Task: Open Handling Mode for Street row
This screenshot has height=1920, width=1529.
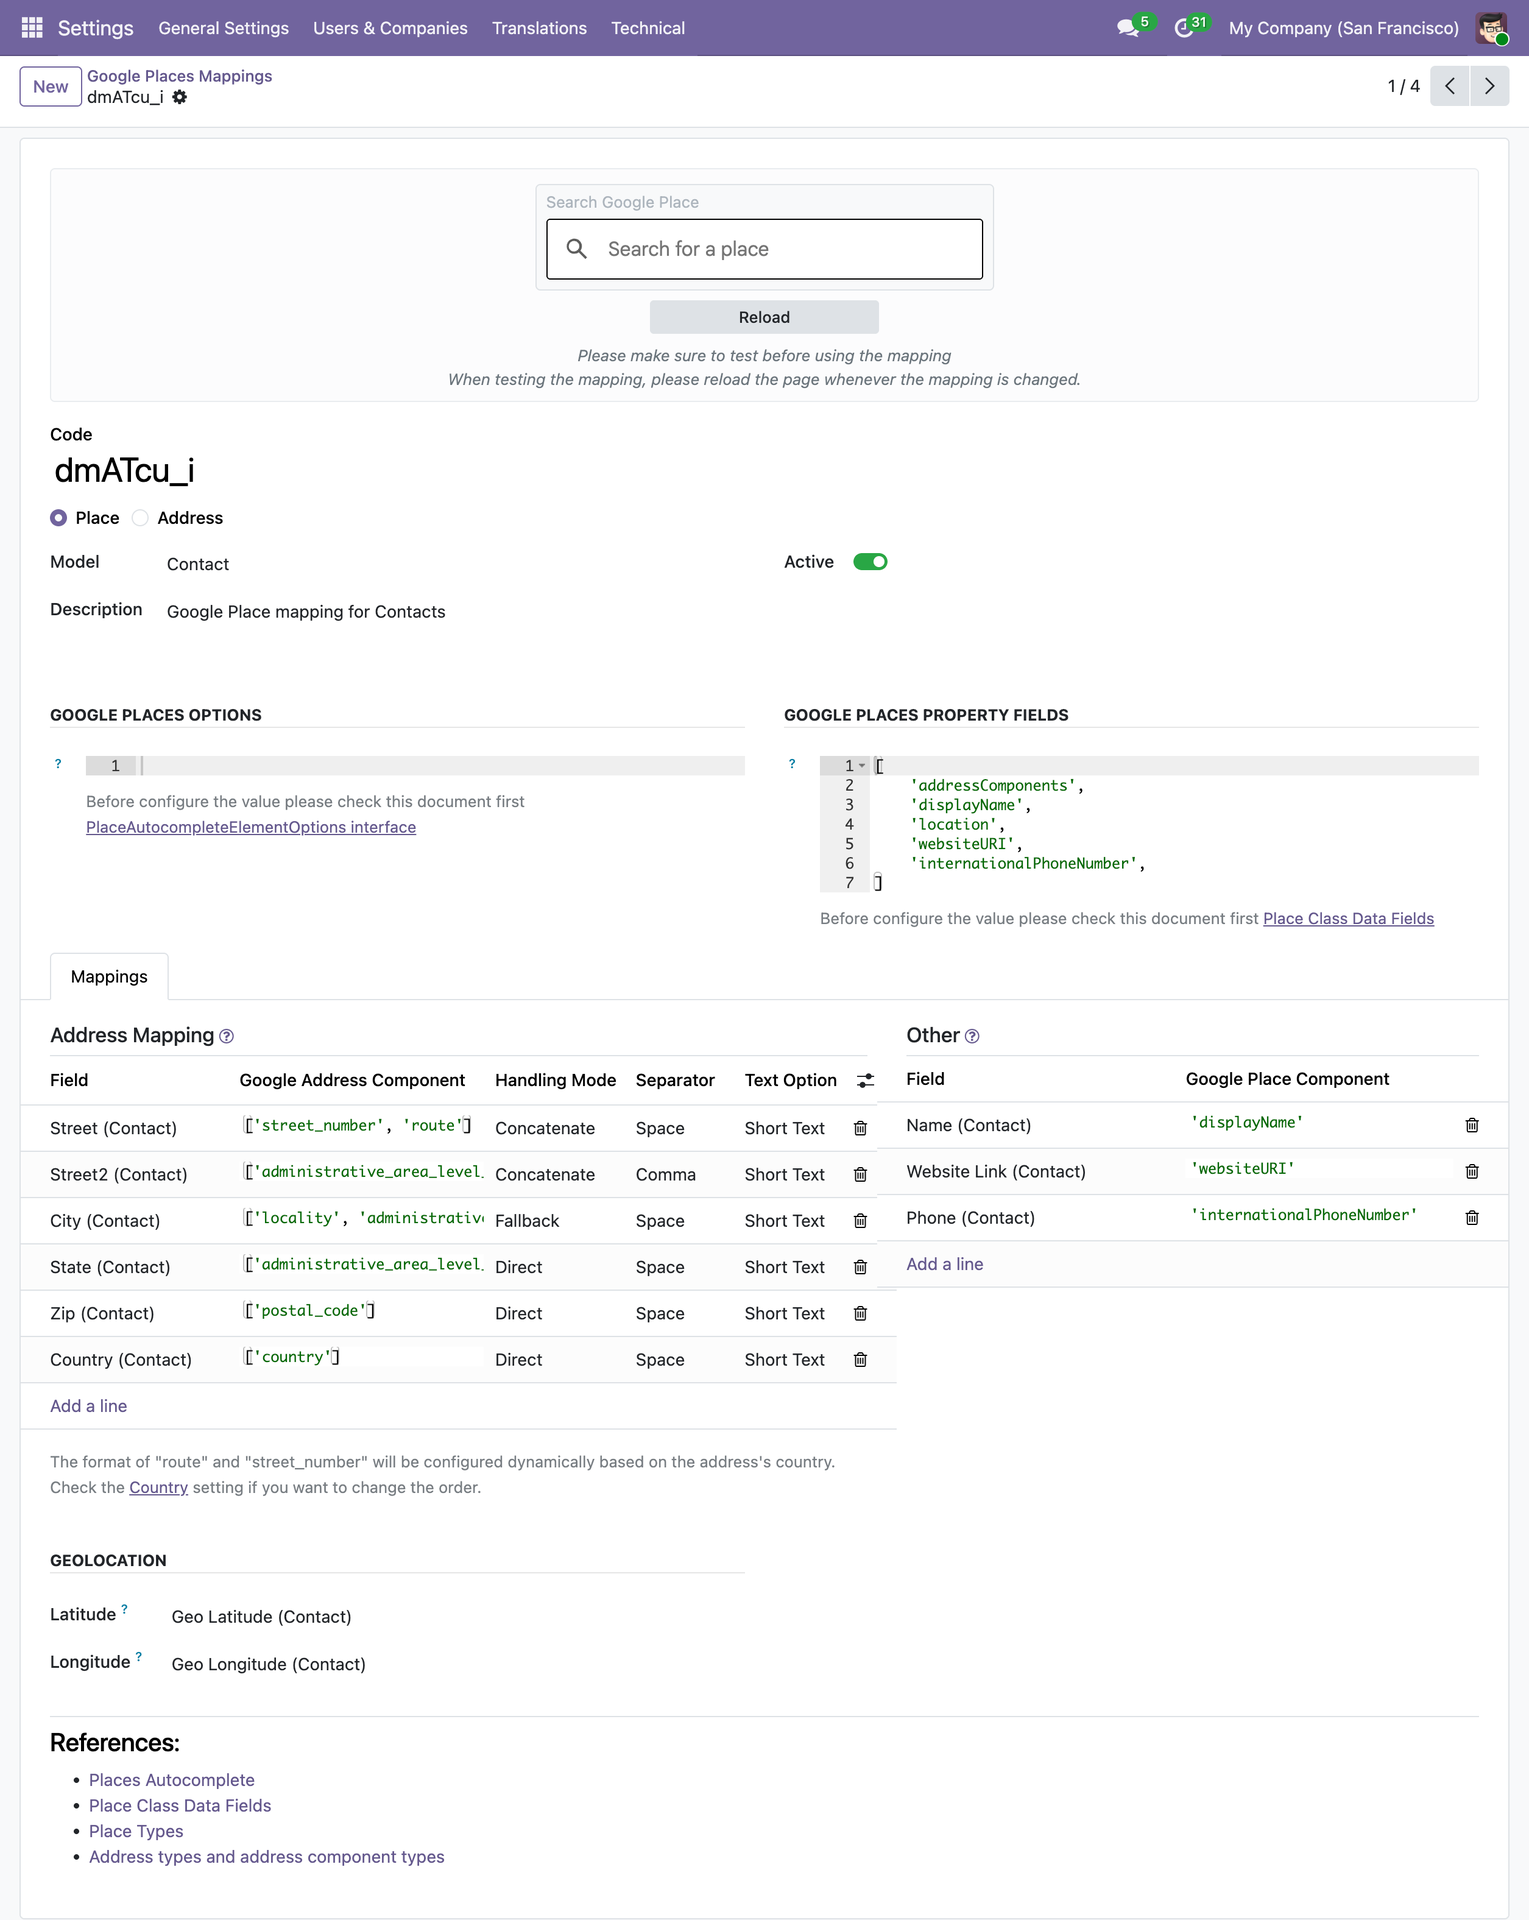Action: tap(545, 1128)
